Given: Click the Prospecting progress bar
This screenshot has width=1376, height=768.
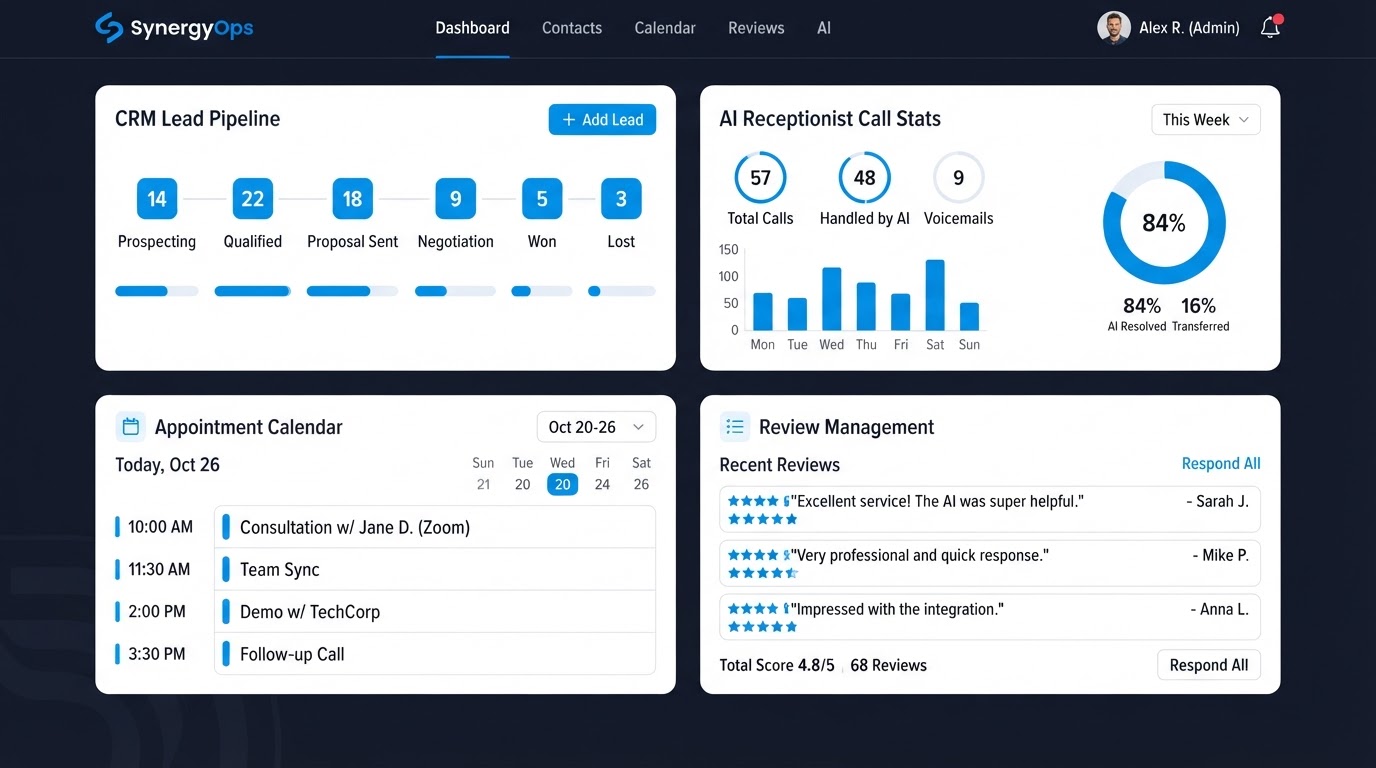Looking at the screenshot, I should click(x=157, y=291).
